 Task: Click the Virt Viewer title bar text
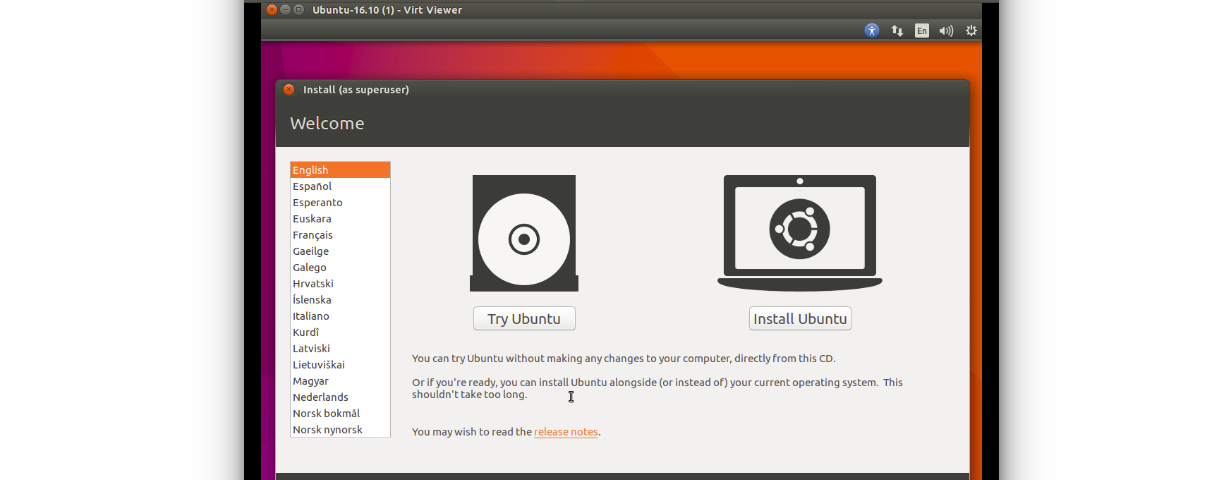[387, 10]
